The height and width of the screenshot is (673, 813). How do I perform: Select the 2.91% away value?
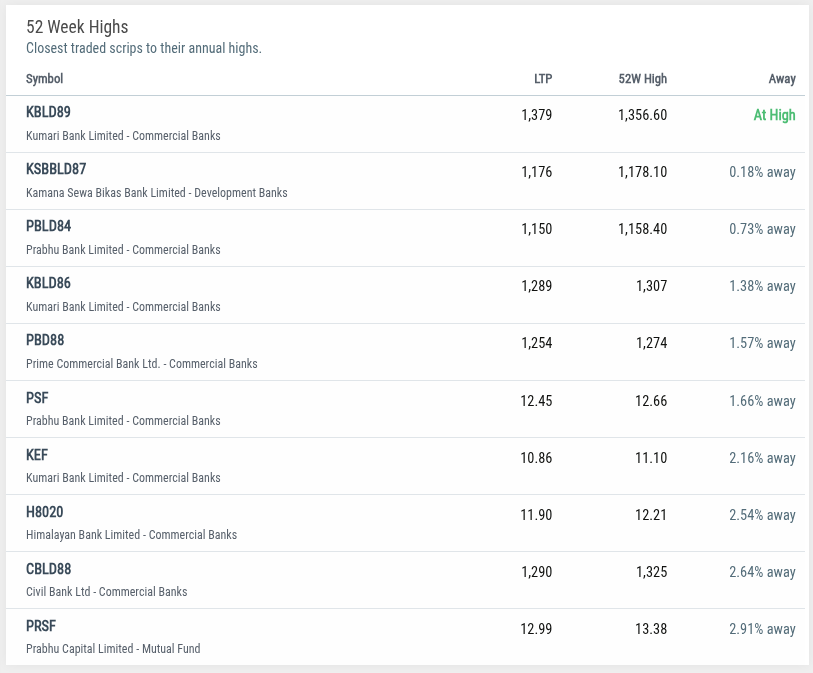pyautogui.click(x=762, y=629)
